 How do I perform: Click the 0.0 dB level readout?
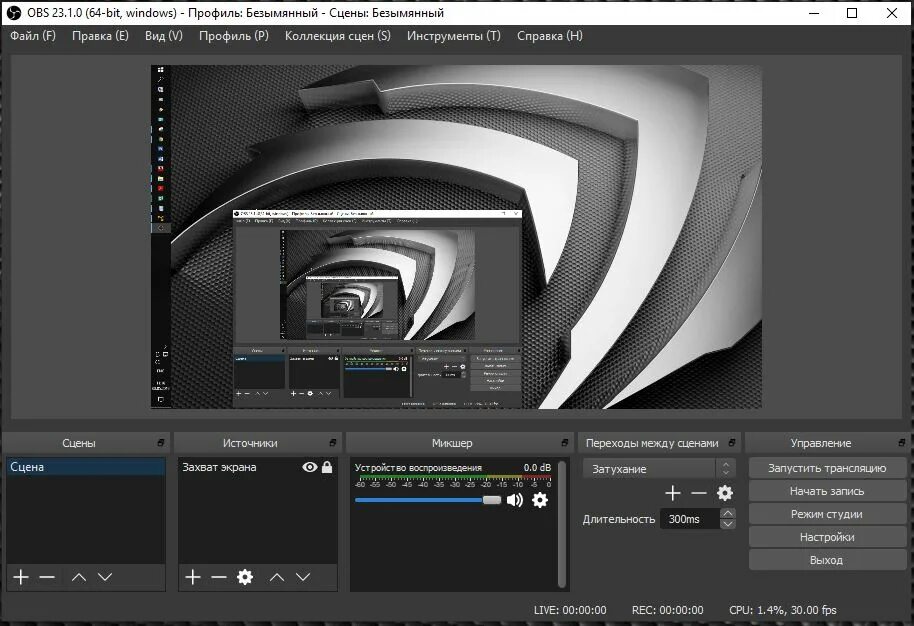point(537,467)
